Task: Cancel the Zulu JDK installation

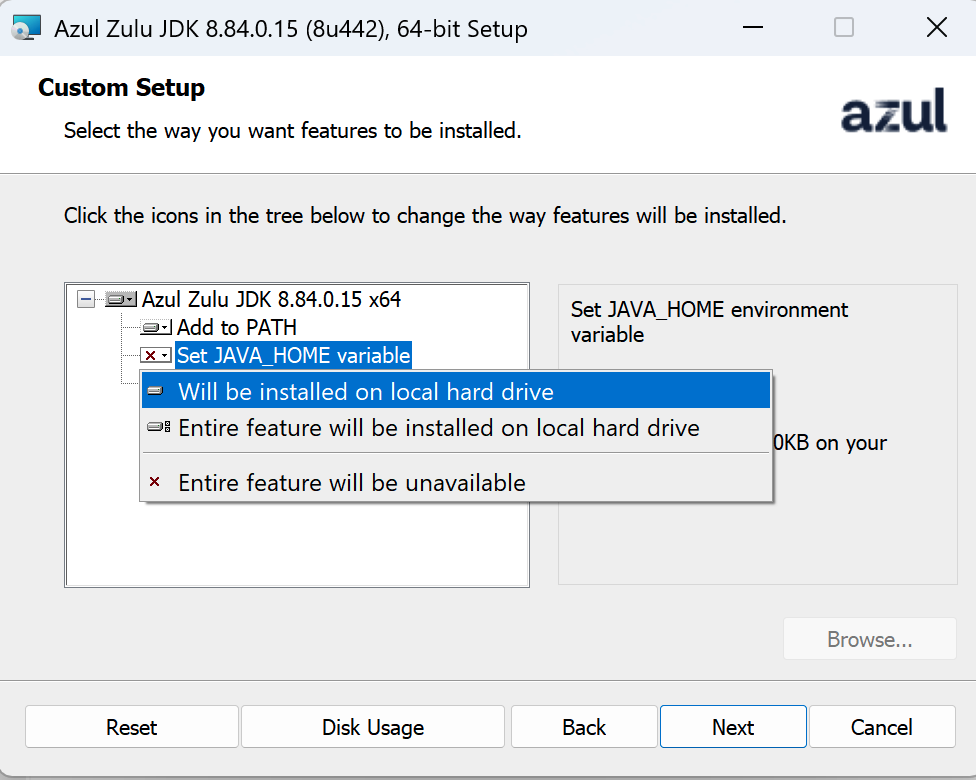Action: click(x=882, y=727)
